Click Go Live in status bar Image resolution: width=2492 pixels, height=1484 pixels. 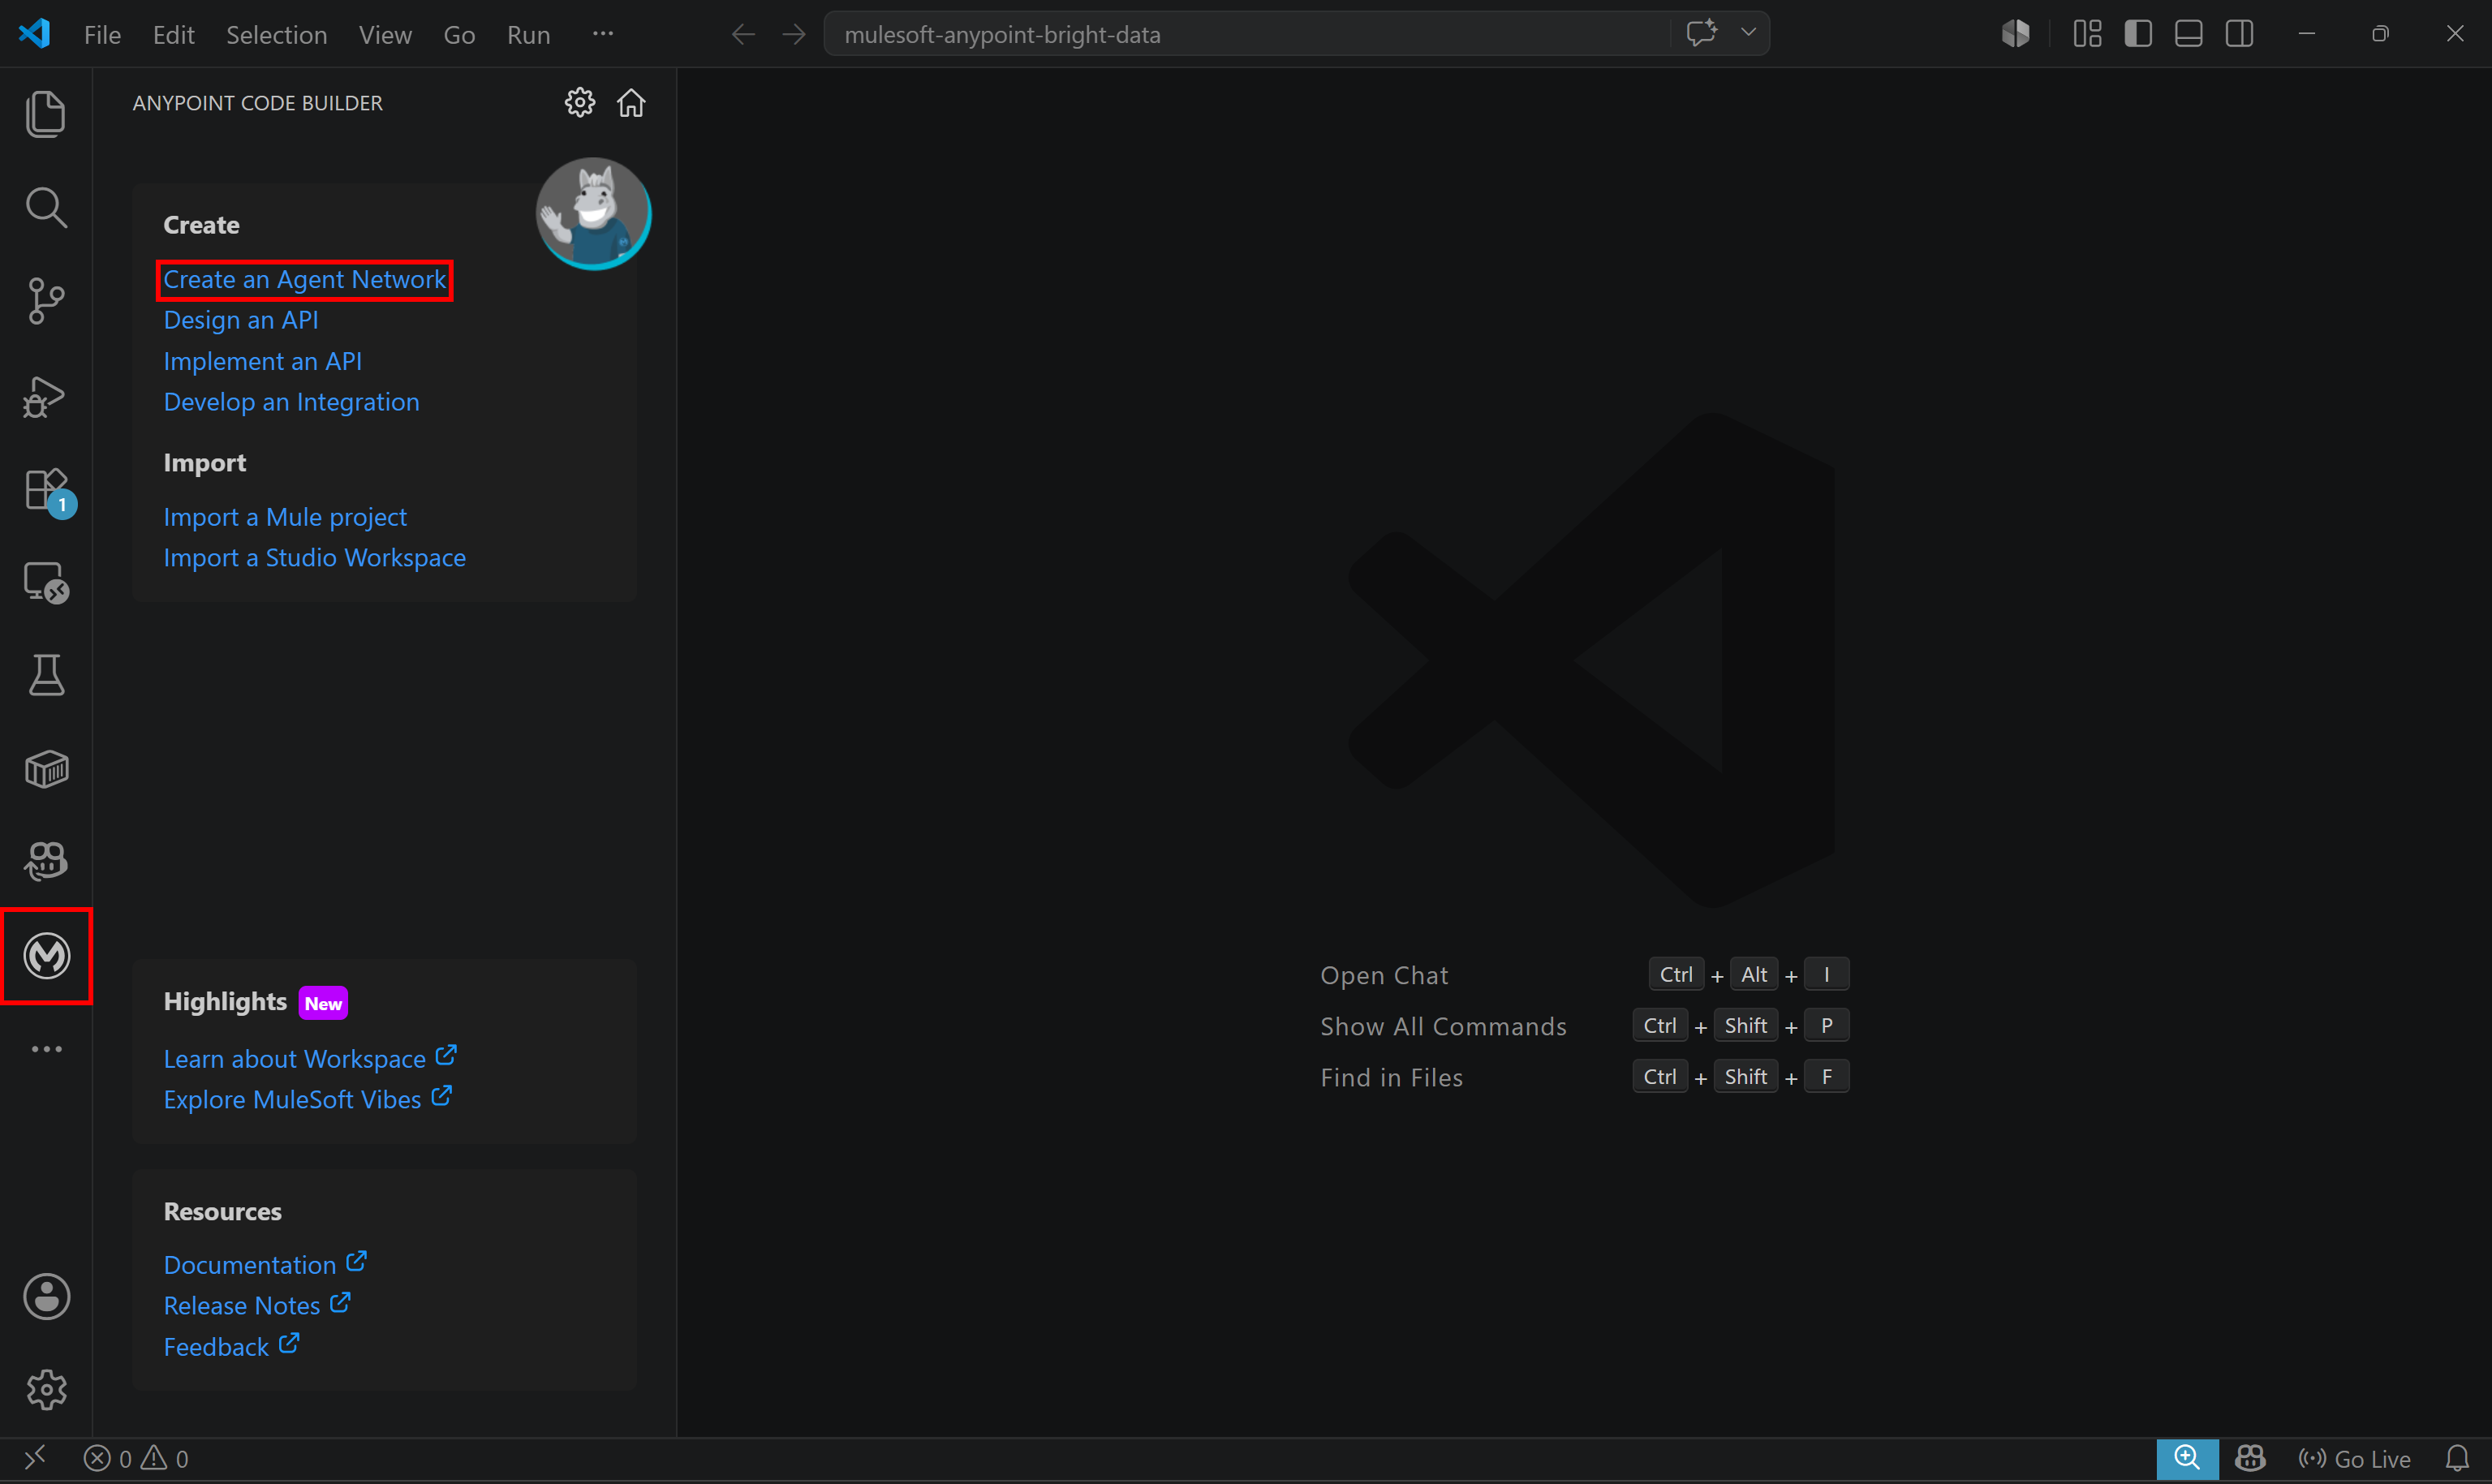2354,1459
